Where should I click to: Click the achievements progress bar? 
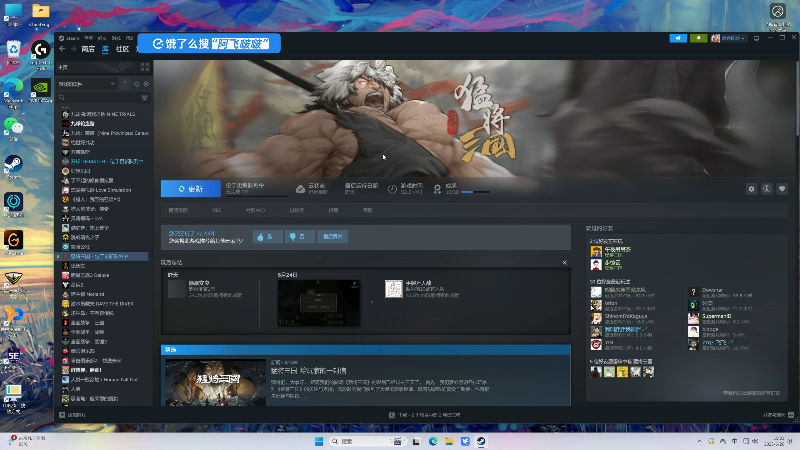pyautogui.click(x=475, y=192)
